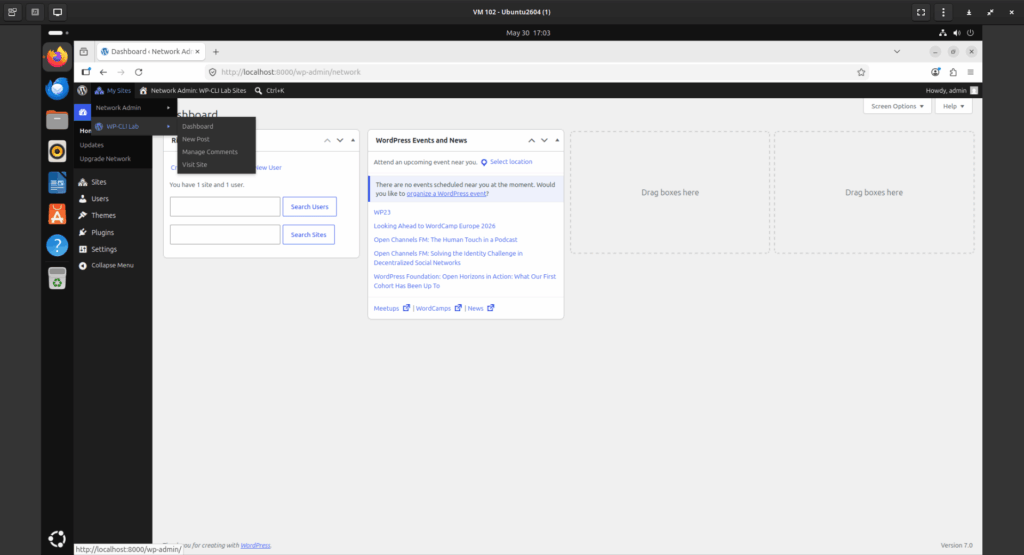
Task: Toggle the Right Now widget panel
Action: (353, 140)
